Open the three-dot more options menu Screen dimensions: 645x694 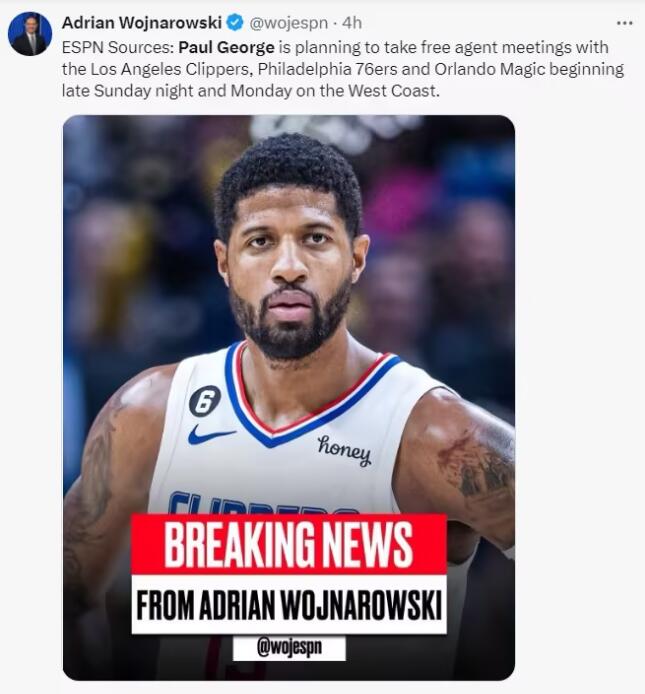coord(625,23)
